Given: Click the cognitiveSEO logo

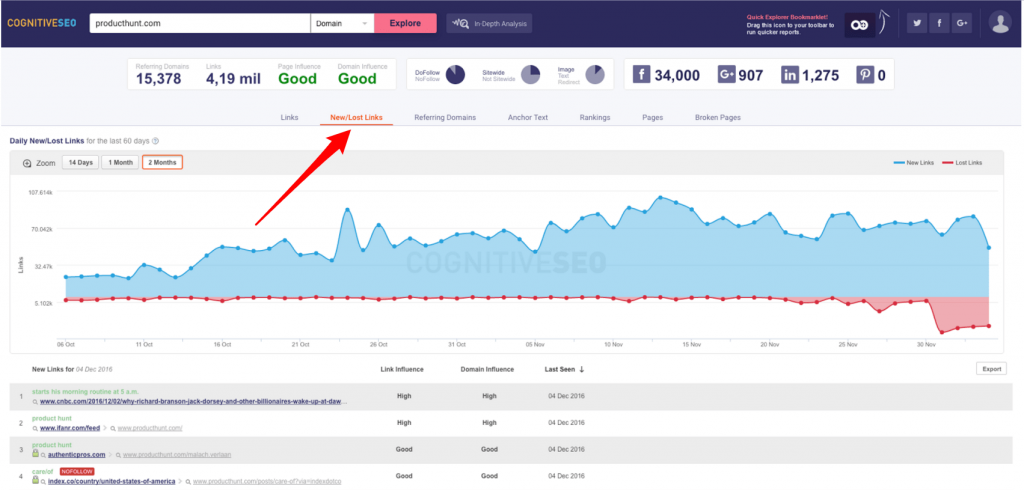Looking at the screenshot, I should tap(42, 23).
